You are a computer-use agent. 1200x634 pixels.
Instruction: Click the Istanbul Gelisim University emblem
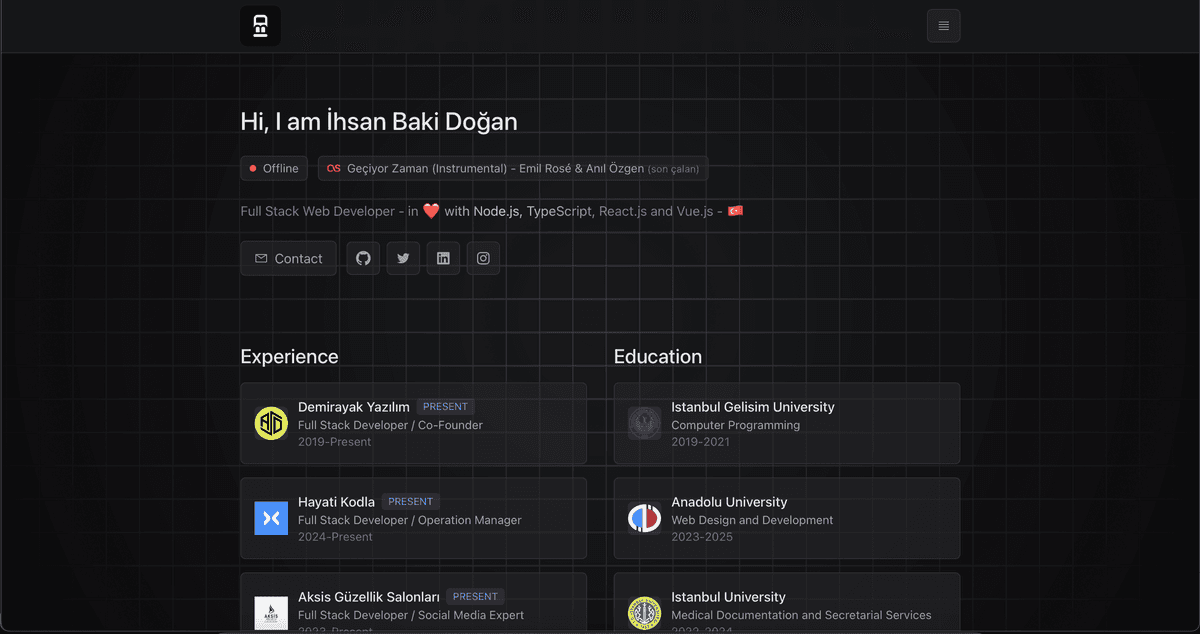point(644,423)
